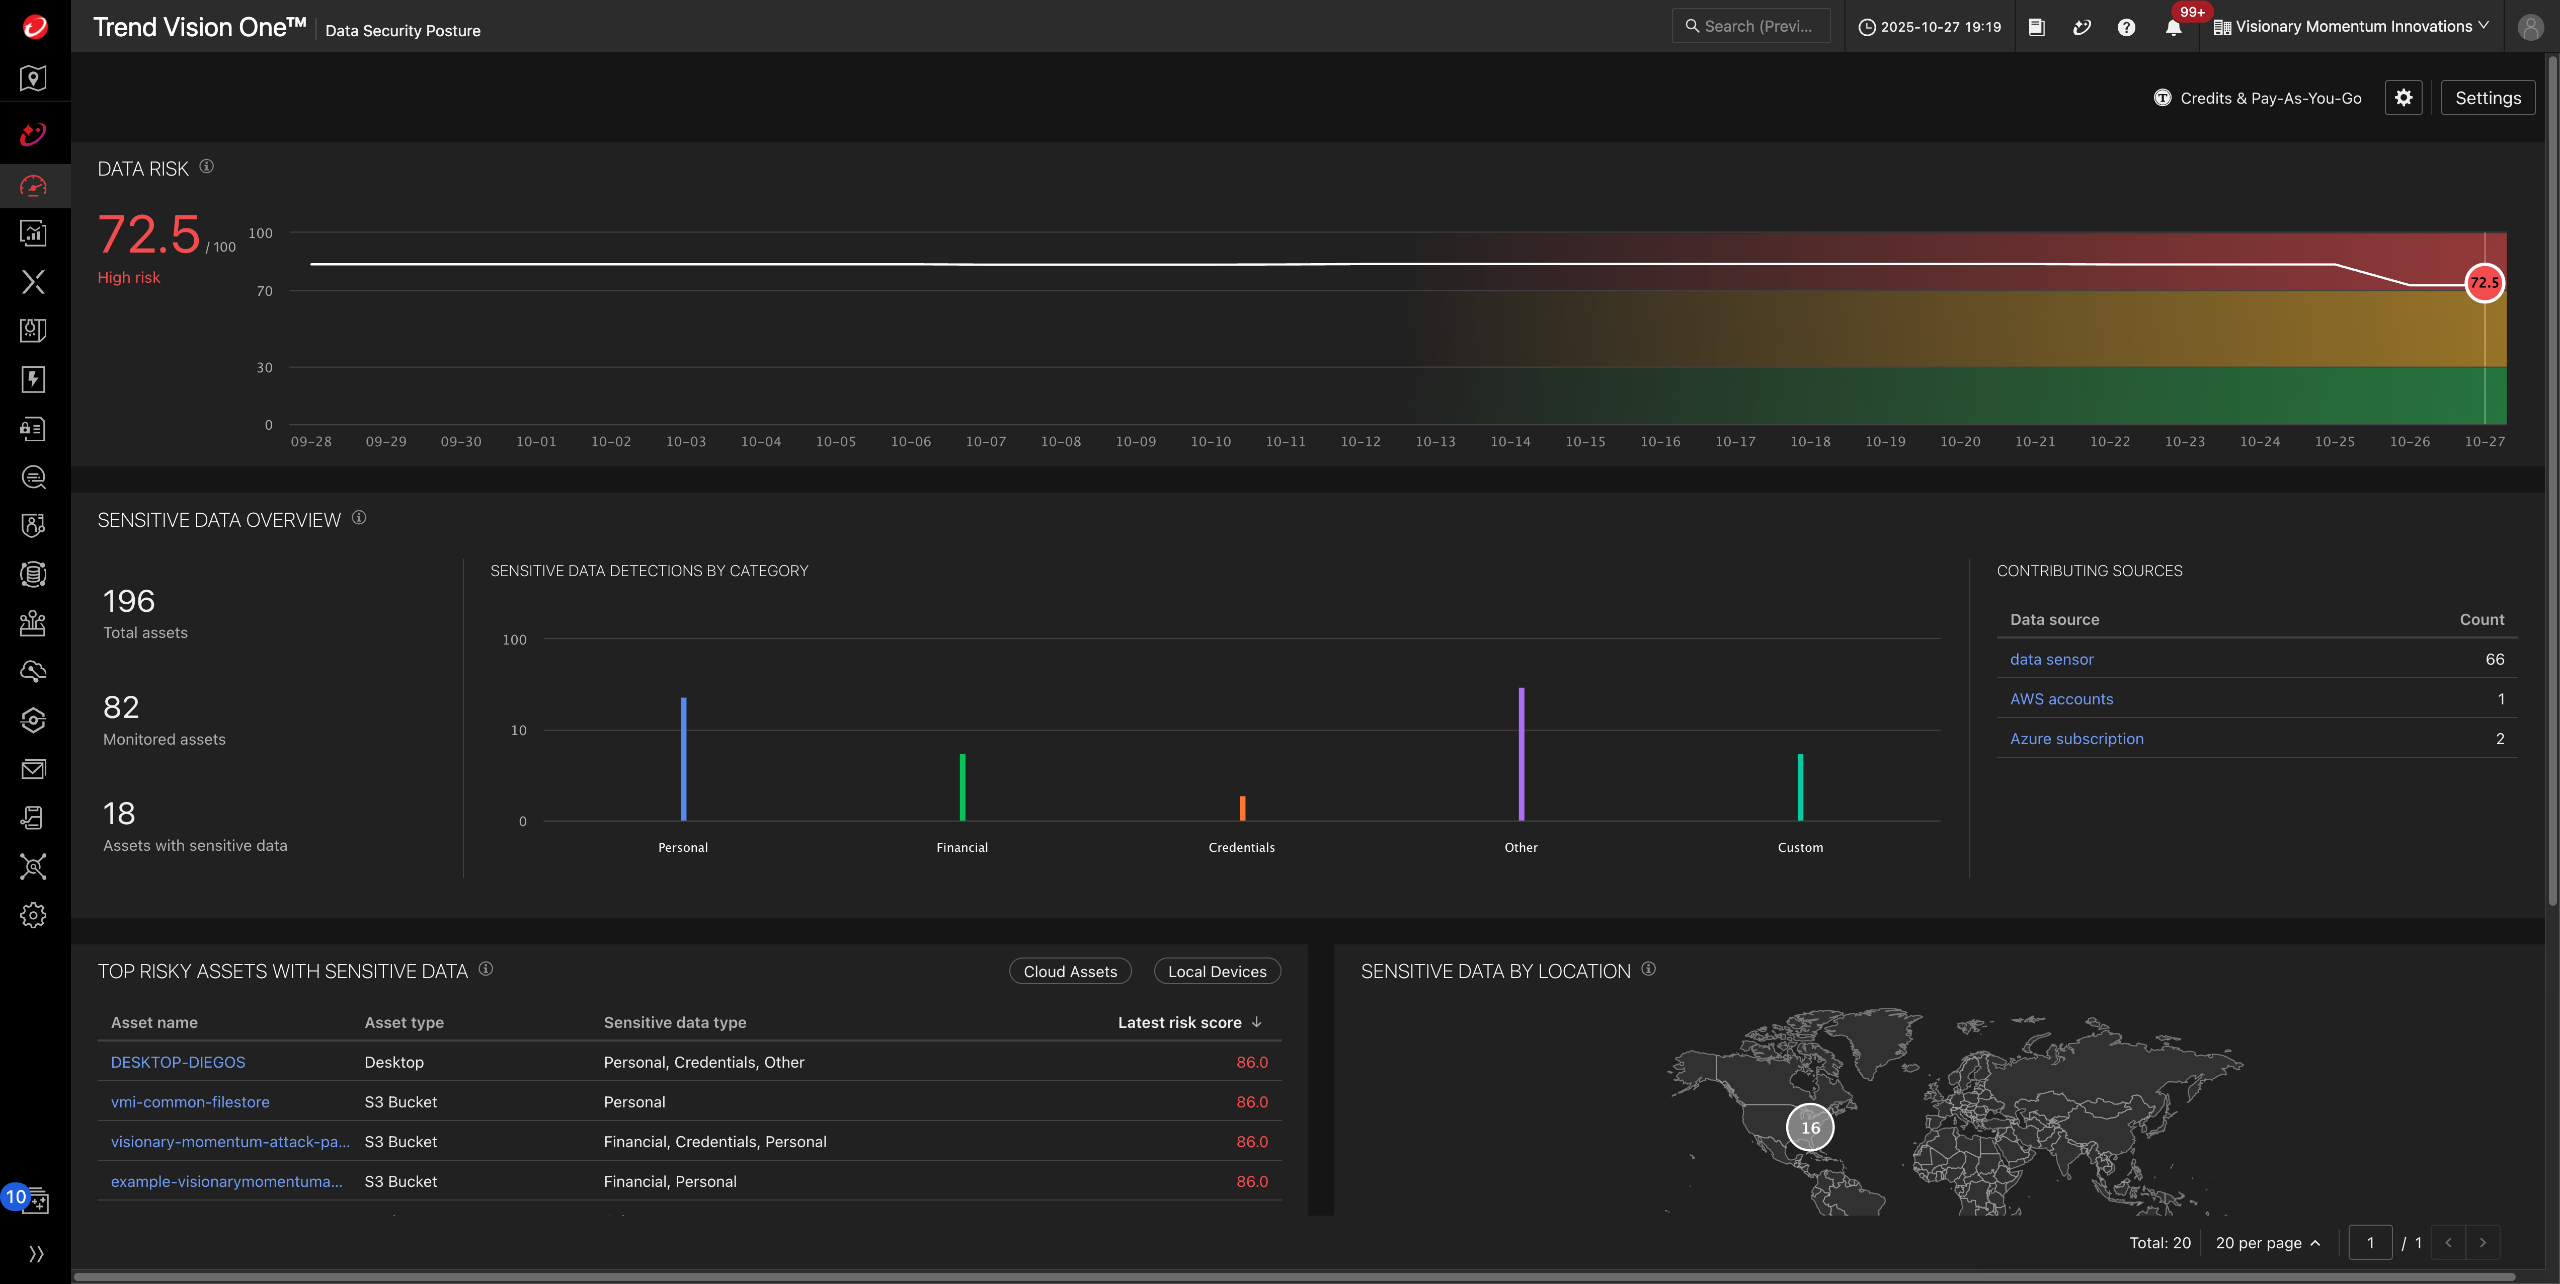Click the Trend Micro logo icon
This screenshot has height=1284, width=2560.
click(x=35, y=27)
